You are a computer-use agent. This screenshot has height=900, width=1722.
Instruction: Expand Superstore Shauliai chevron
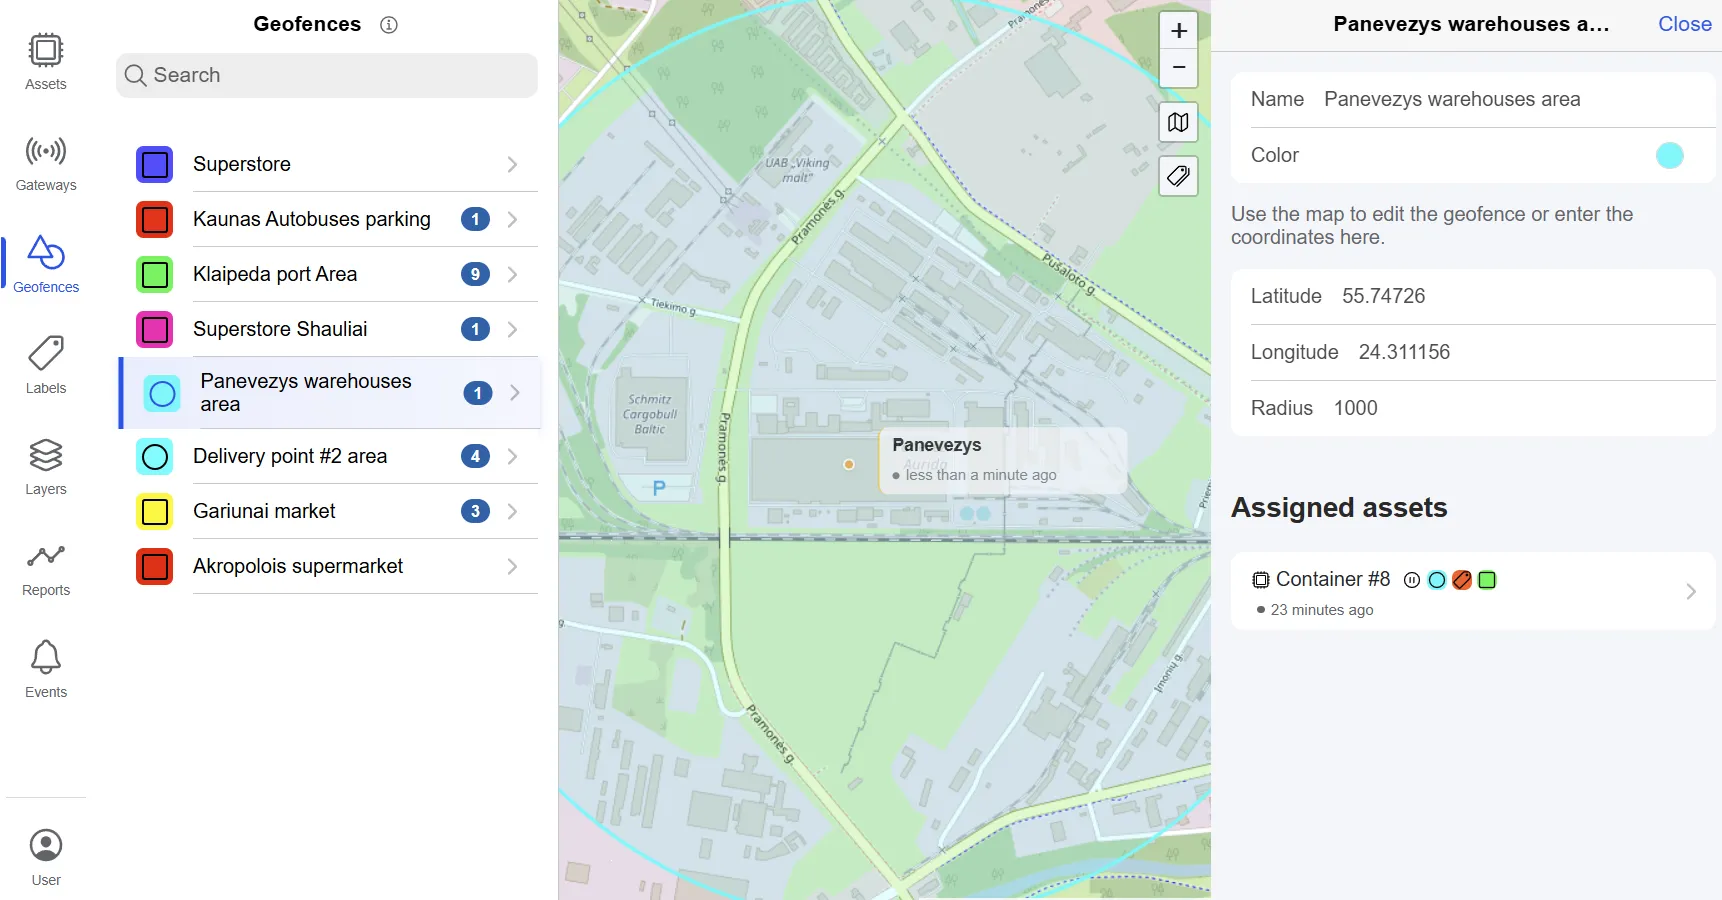click(x=512, y=329)
